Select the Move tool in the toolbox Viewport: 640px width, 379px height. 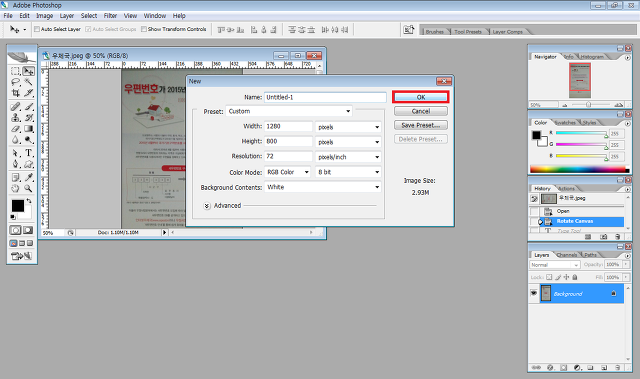[28, 71]
